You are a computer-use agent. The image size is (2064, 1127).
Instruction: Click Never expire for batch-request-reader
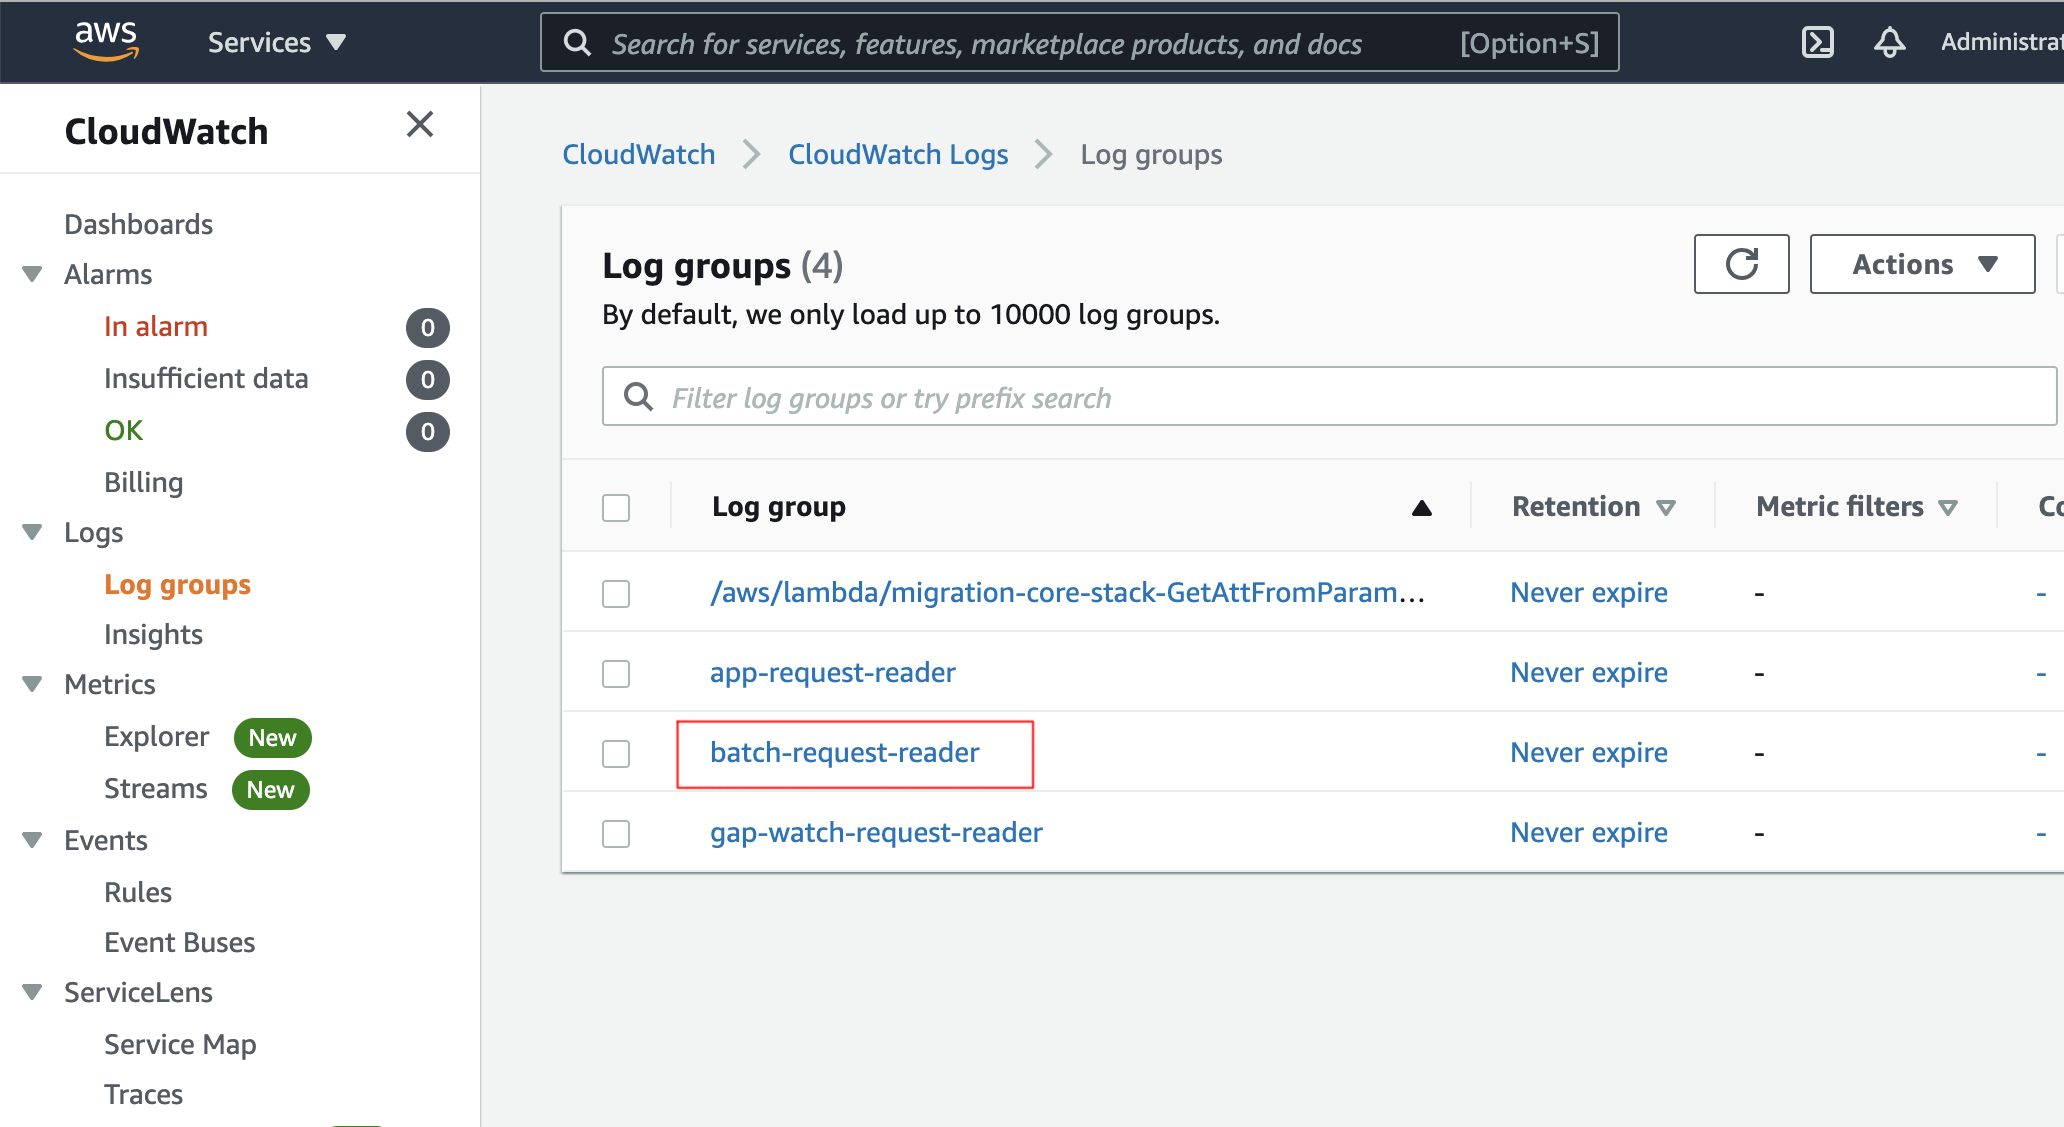(x=1589, y=753)
